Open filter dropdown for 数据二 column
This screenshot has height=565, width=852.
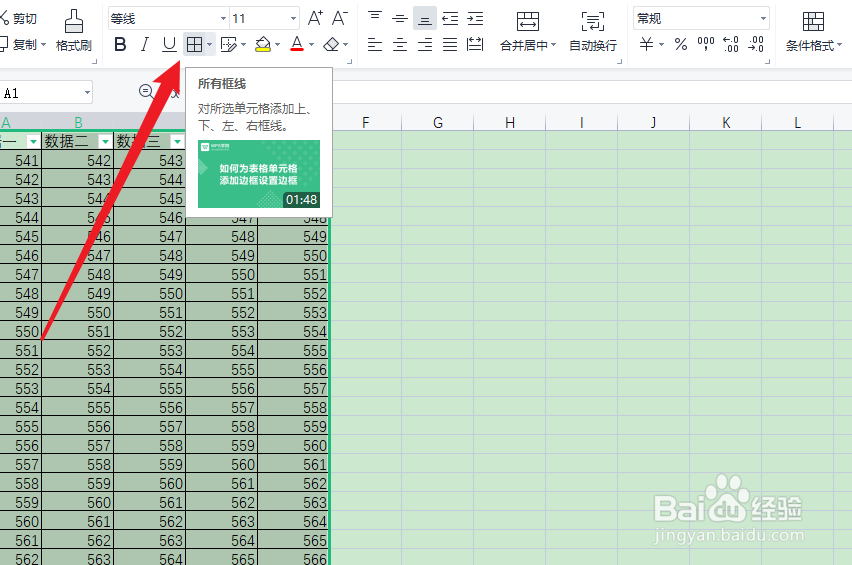coord(105,142)
